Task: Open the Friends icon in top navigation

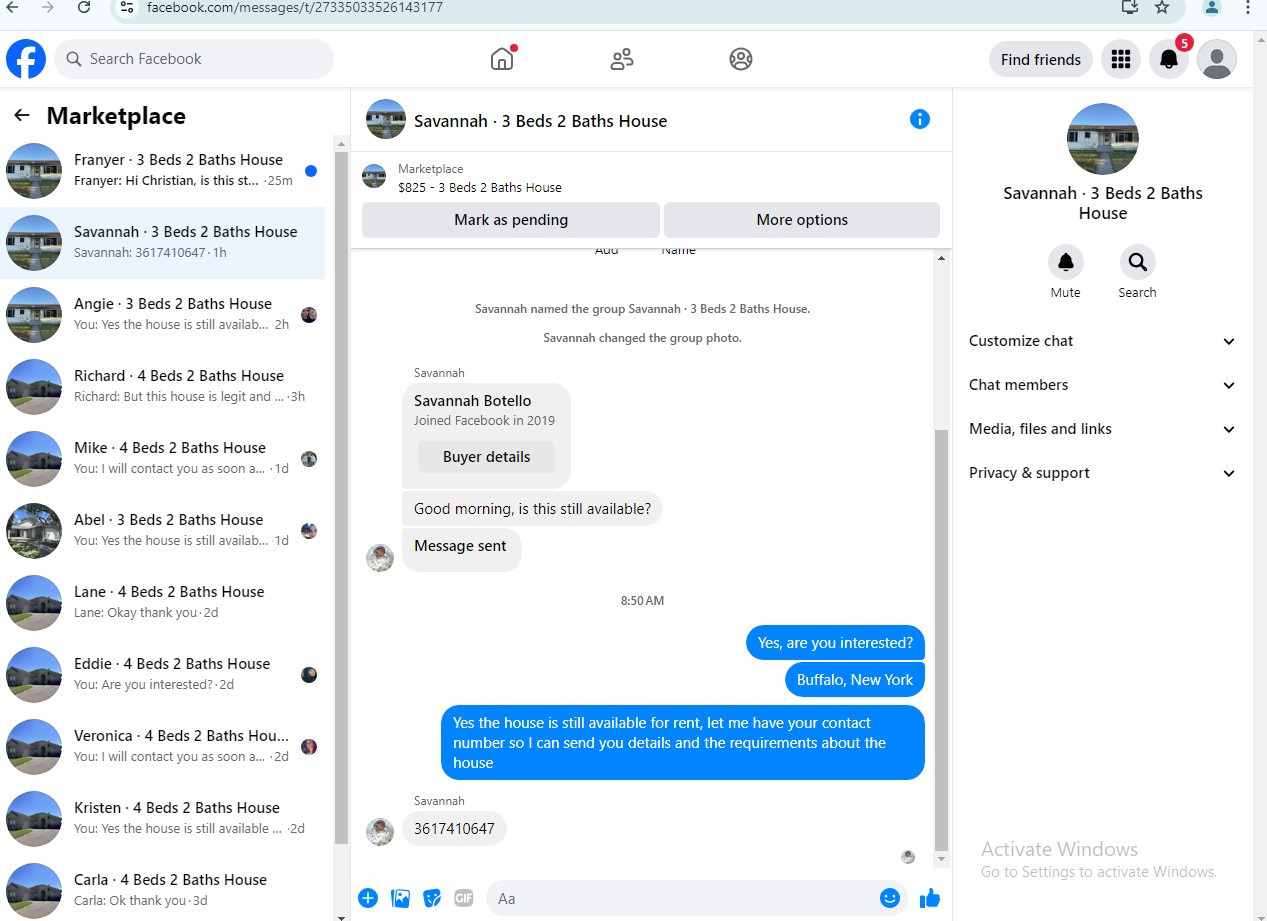Action: click(622, 59)
